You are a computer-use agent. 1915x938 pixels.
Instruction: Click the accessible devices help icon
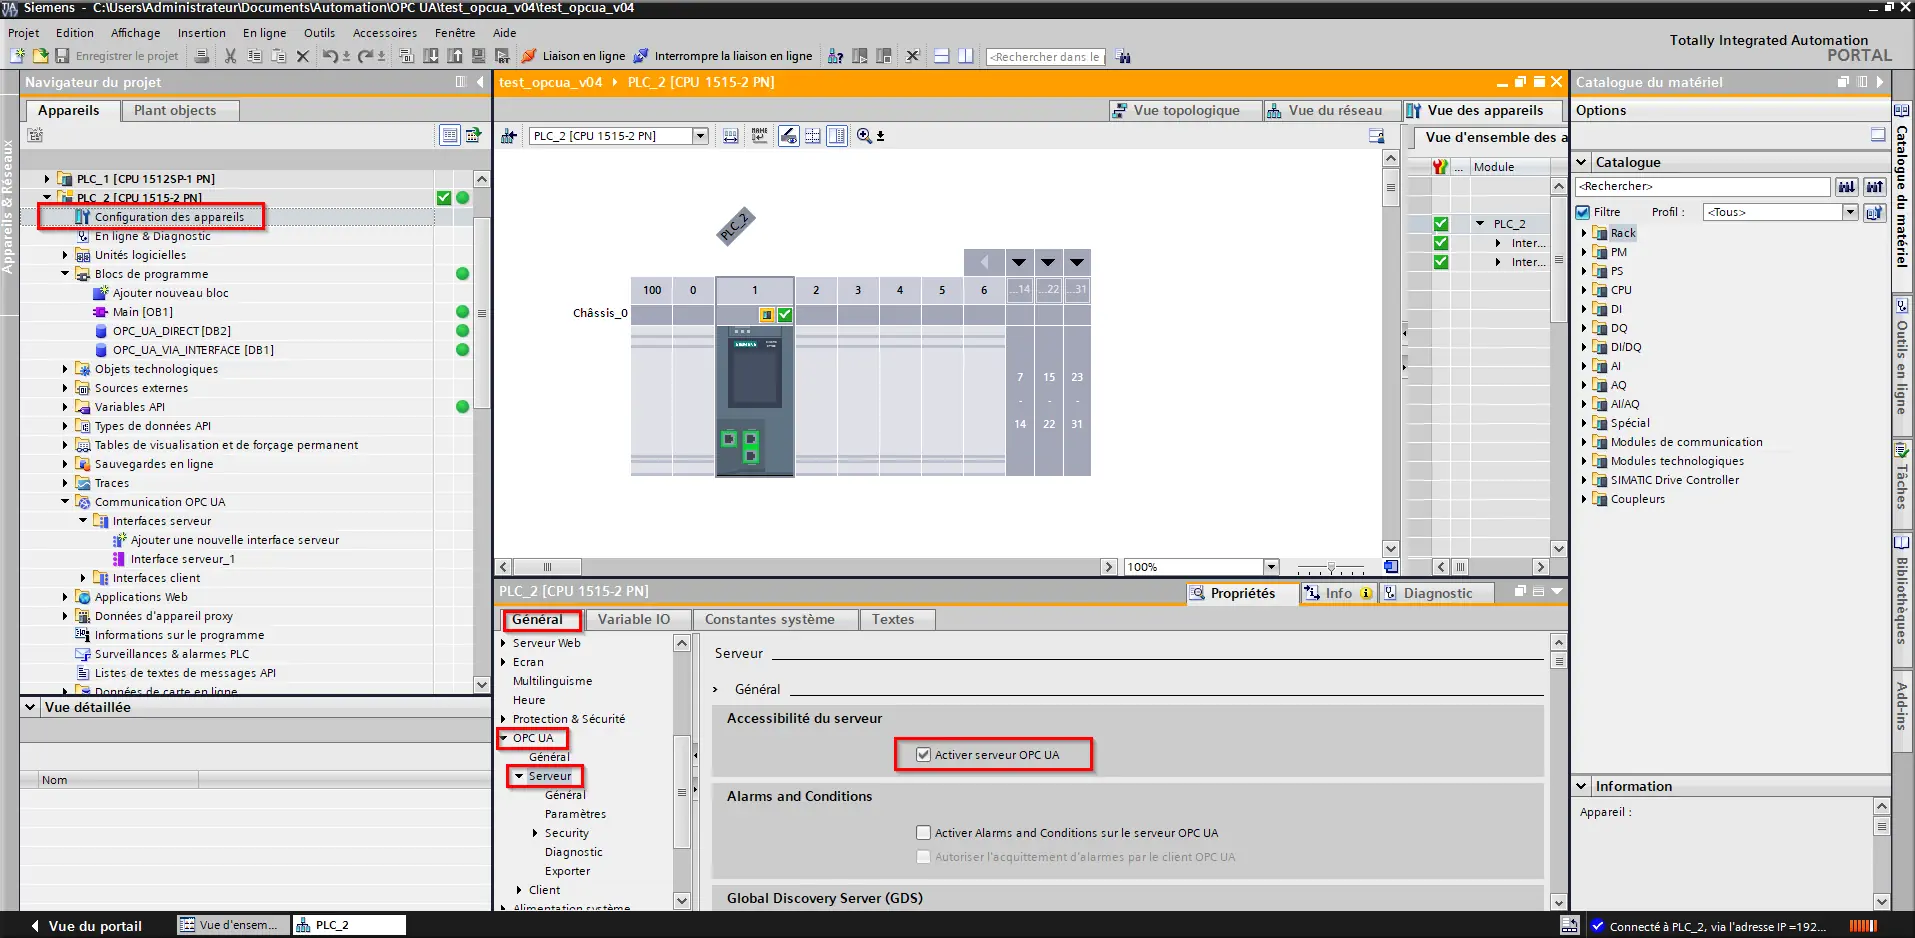coord(835,56)
